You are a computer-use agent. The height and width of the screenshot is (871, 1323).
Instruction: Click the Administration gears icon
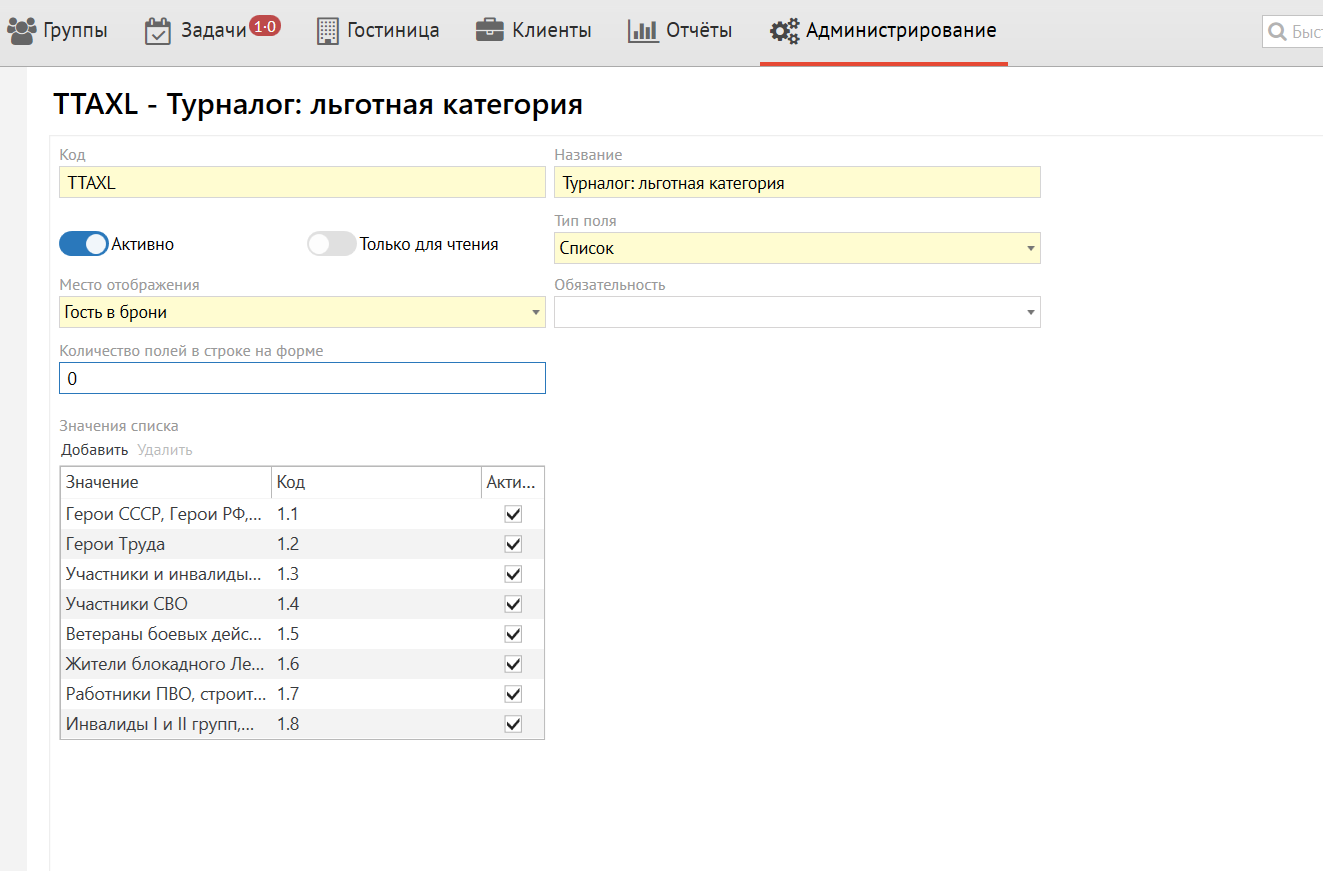pyautogui.click(x=784, y=30)
